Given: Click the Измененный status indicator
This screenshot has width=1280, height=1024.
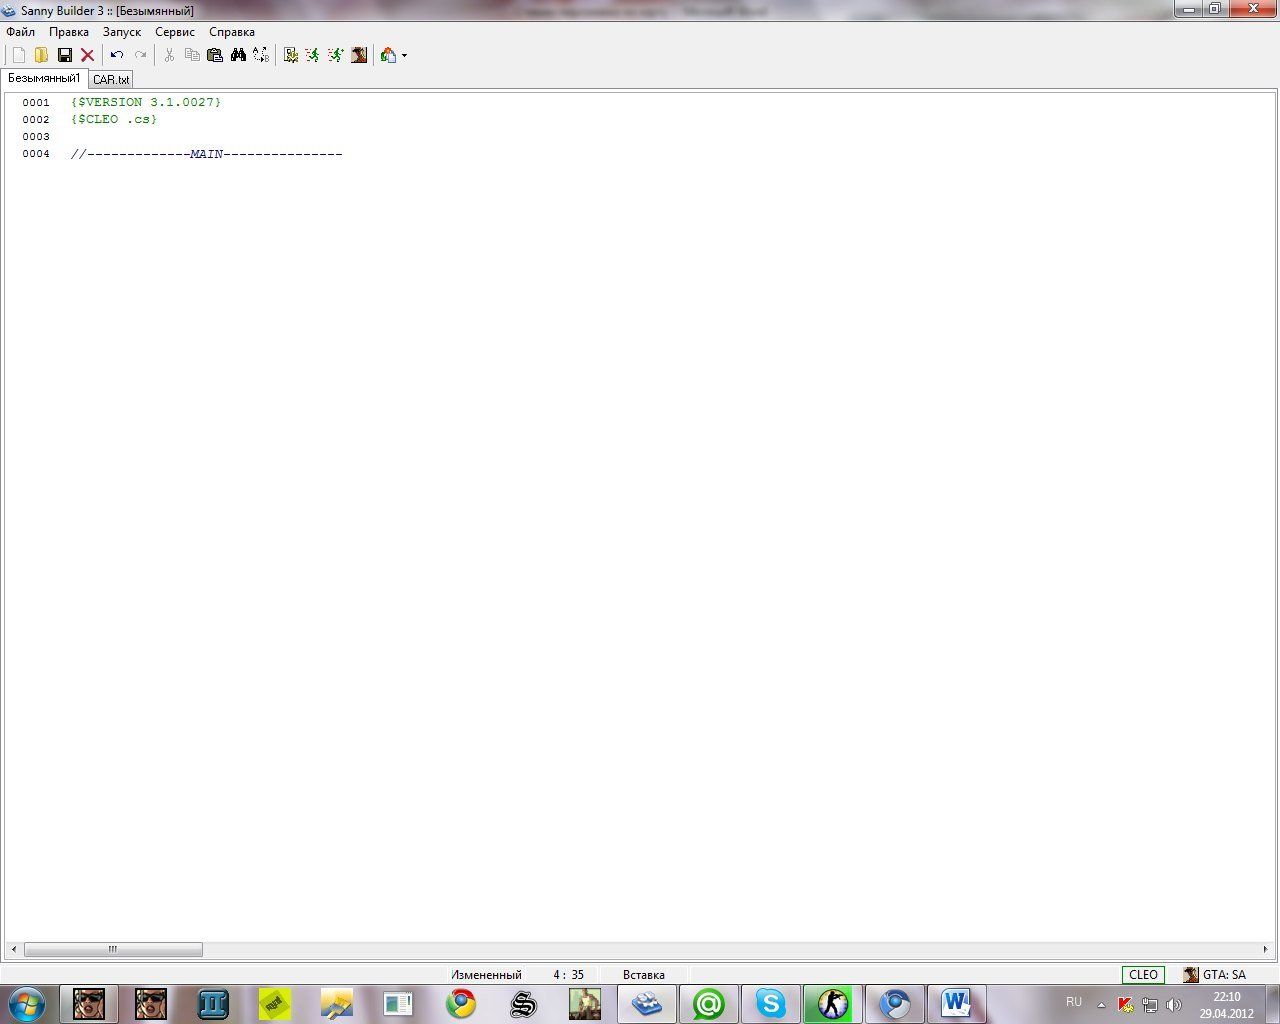Looking at the screenshot, I should pos(486,975).
